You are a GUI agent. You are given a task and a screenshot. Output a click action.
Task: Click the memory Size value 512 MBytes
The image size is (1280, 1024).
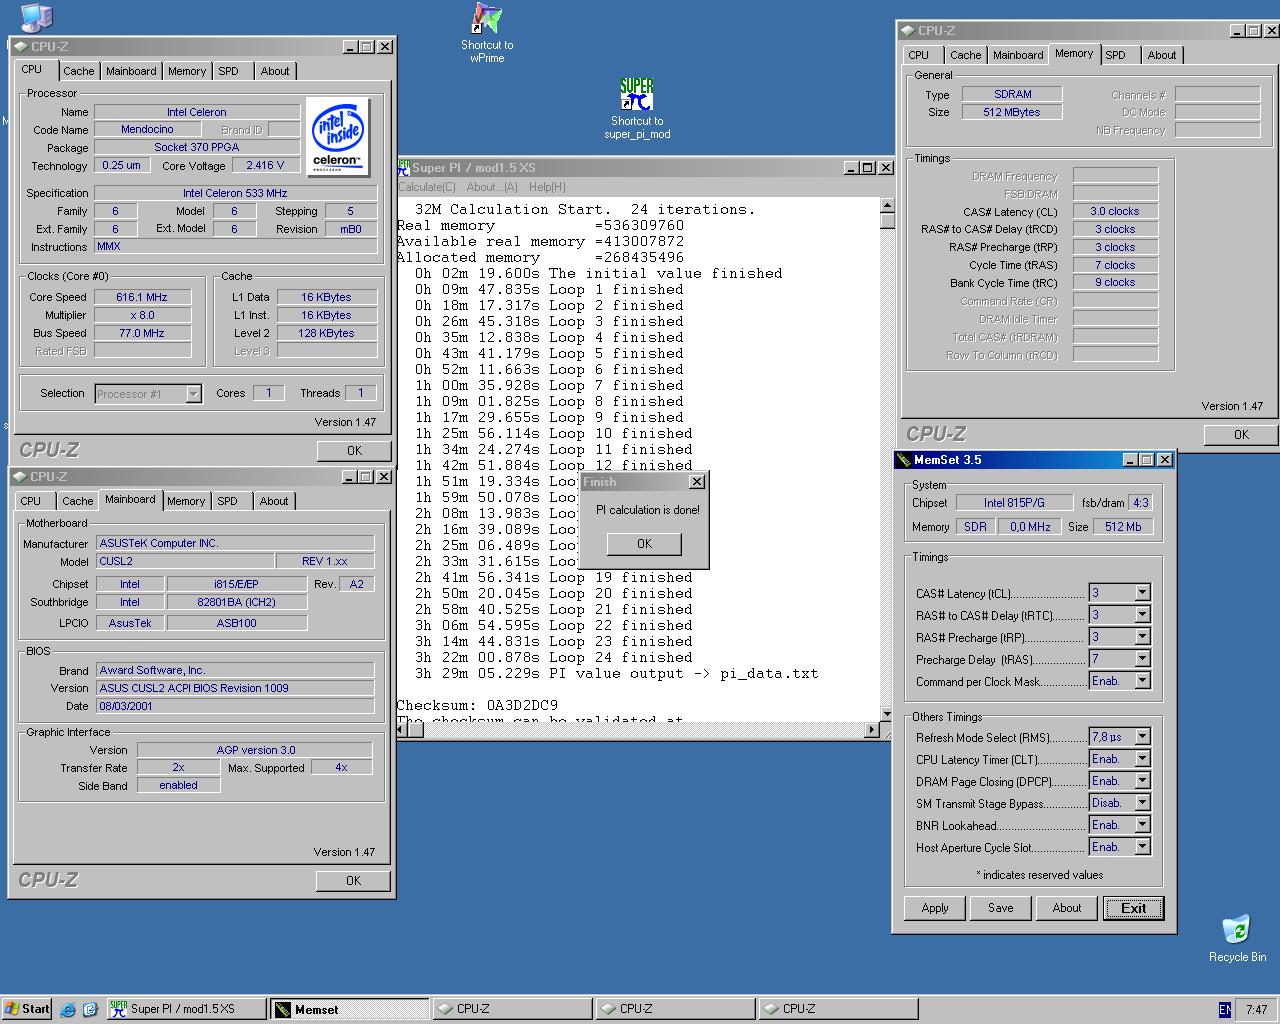(1012, 112)
